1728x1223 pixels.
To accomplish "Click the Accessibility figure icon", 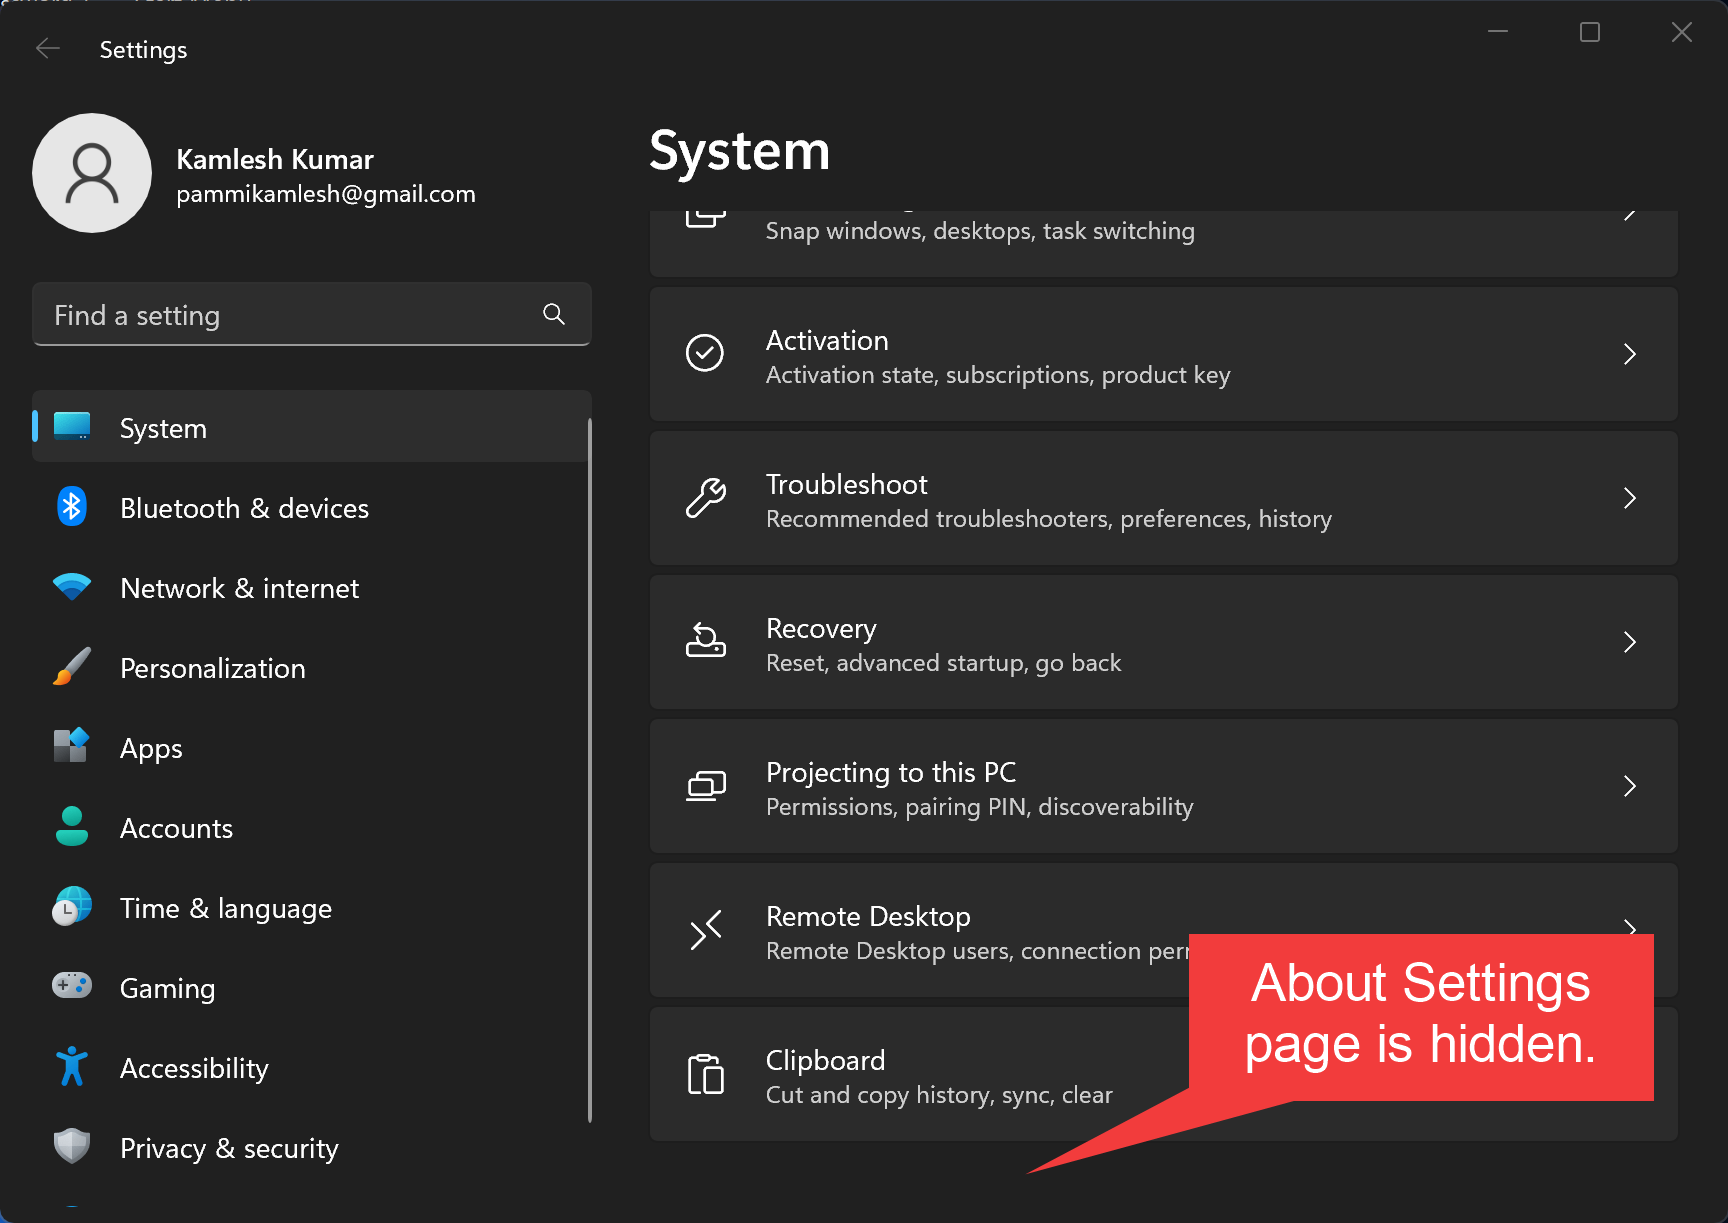I will coord(72,1067).
